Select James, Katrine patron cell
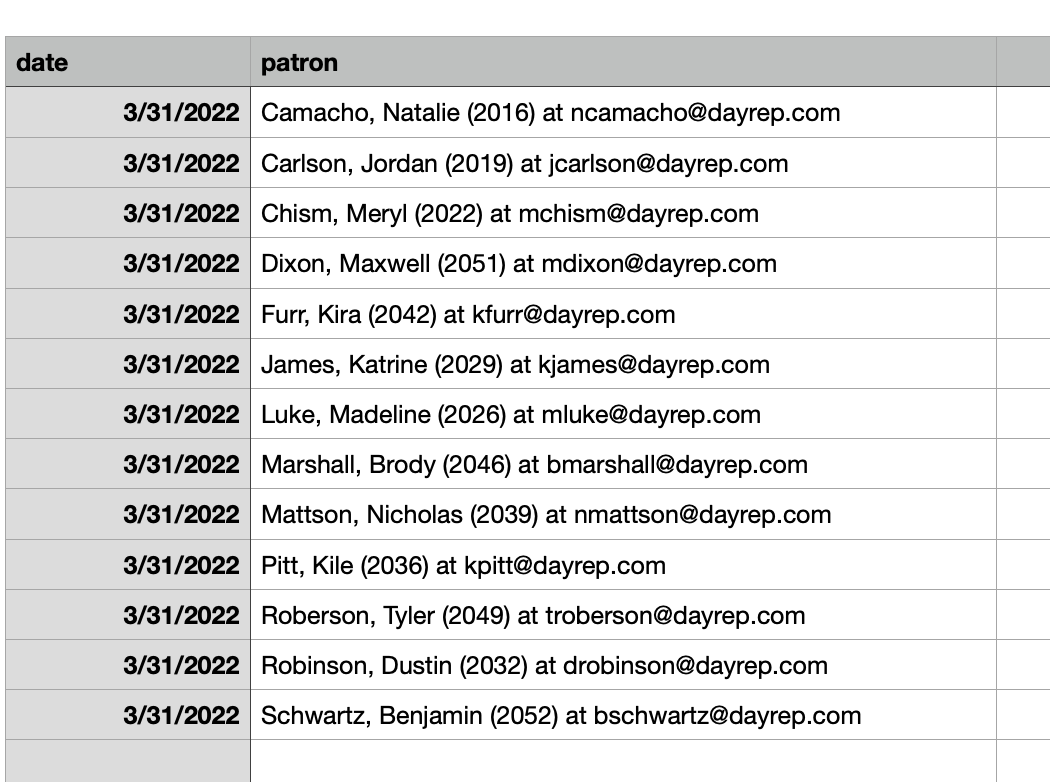The width and height of the screenshot is (1050, 782). pos(515,365)
